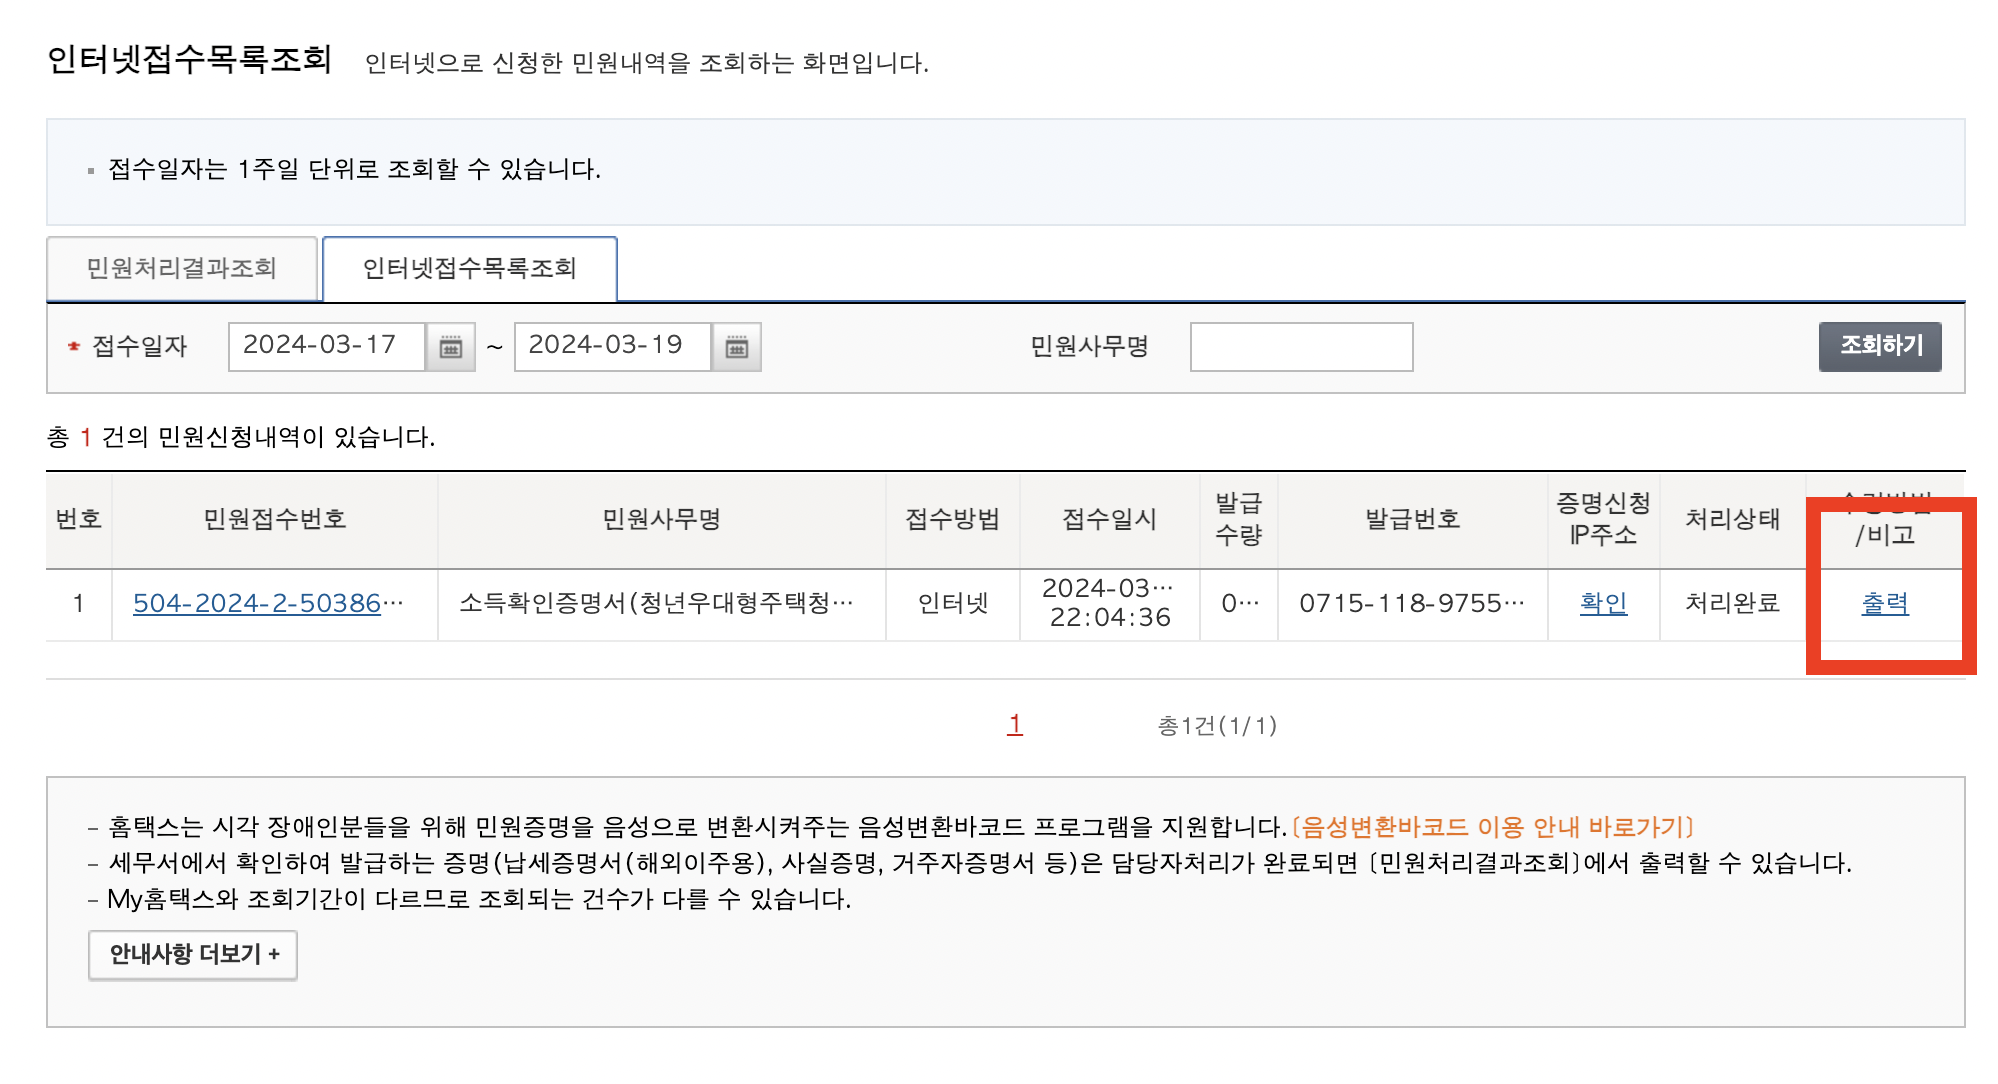
Task: Click the start date 2024-03-17 field
Action: tap(326, 346)
